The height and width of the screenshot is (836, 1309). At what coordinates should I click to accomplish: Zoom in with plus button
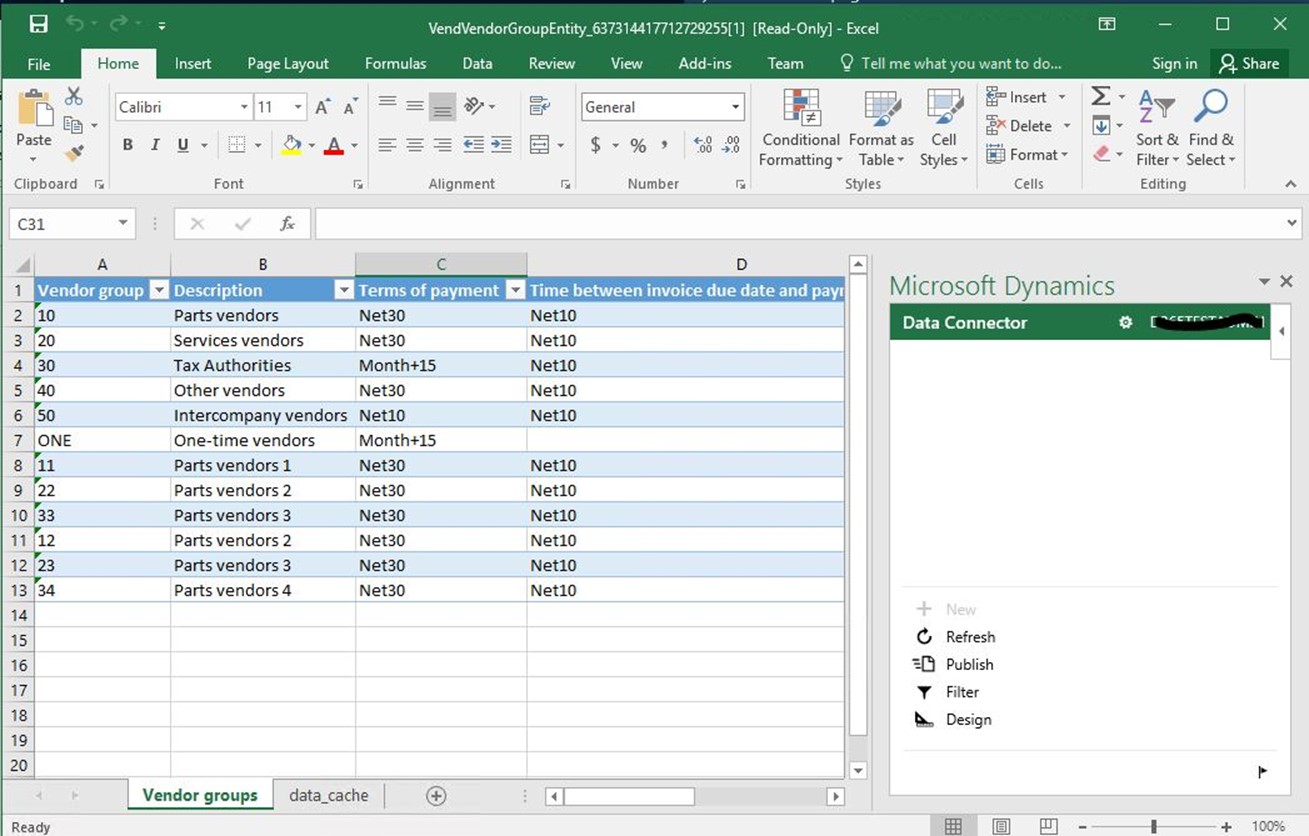[1226, 826]
